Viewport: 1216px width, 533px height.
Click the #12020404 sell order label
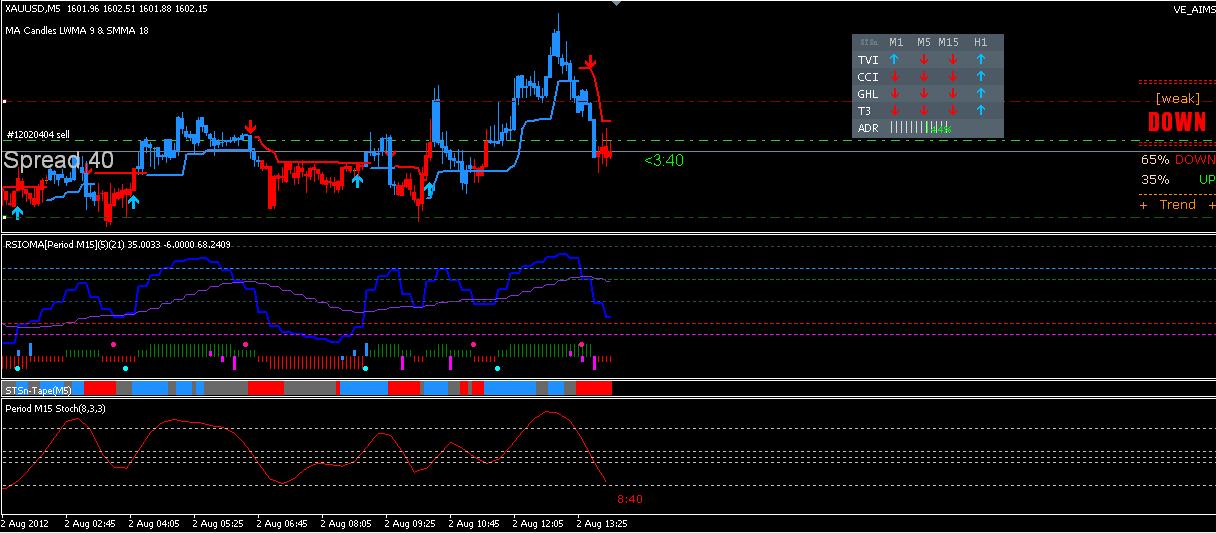point(37,134)
